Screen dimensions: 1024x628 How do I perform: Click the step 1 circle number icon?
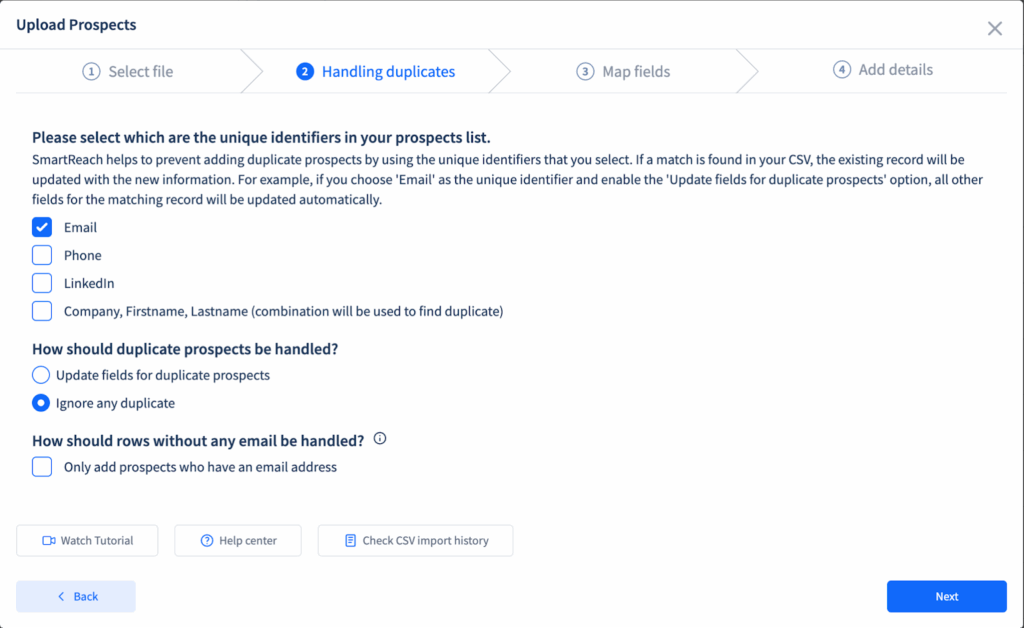[91, 71]
